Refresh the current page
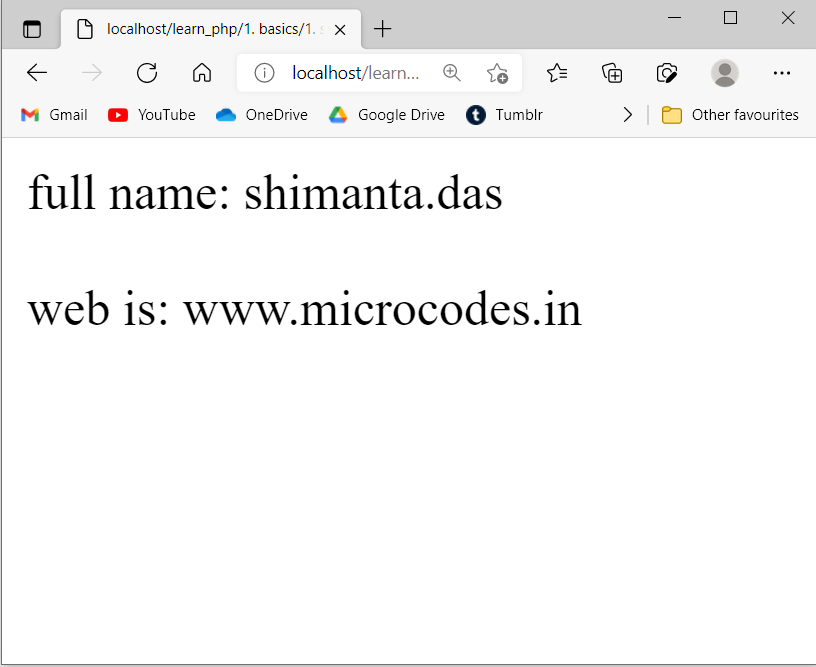Viewport: 816px width, 667px height. coord(147,73)
